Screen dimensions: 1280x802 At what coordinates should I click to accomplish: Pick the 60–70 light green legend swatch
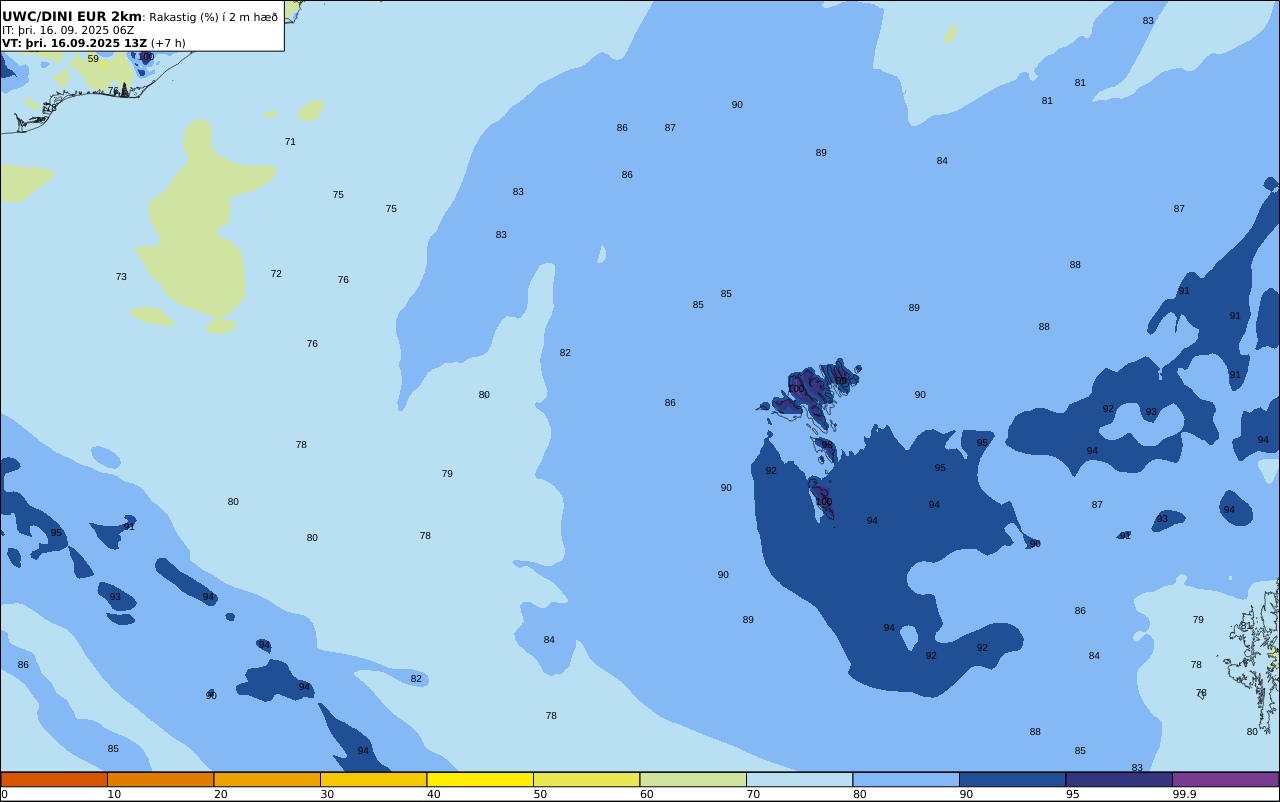tap(693, 779)
